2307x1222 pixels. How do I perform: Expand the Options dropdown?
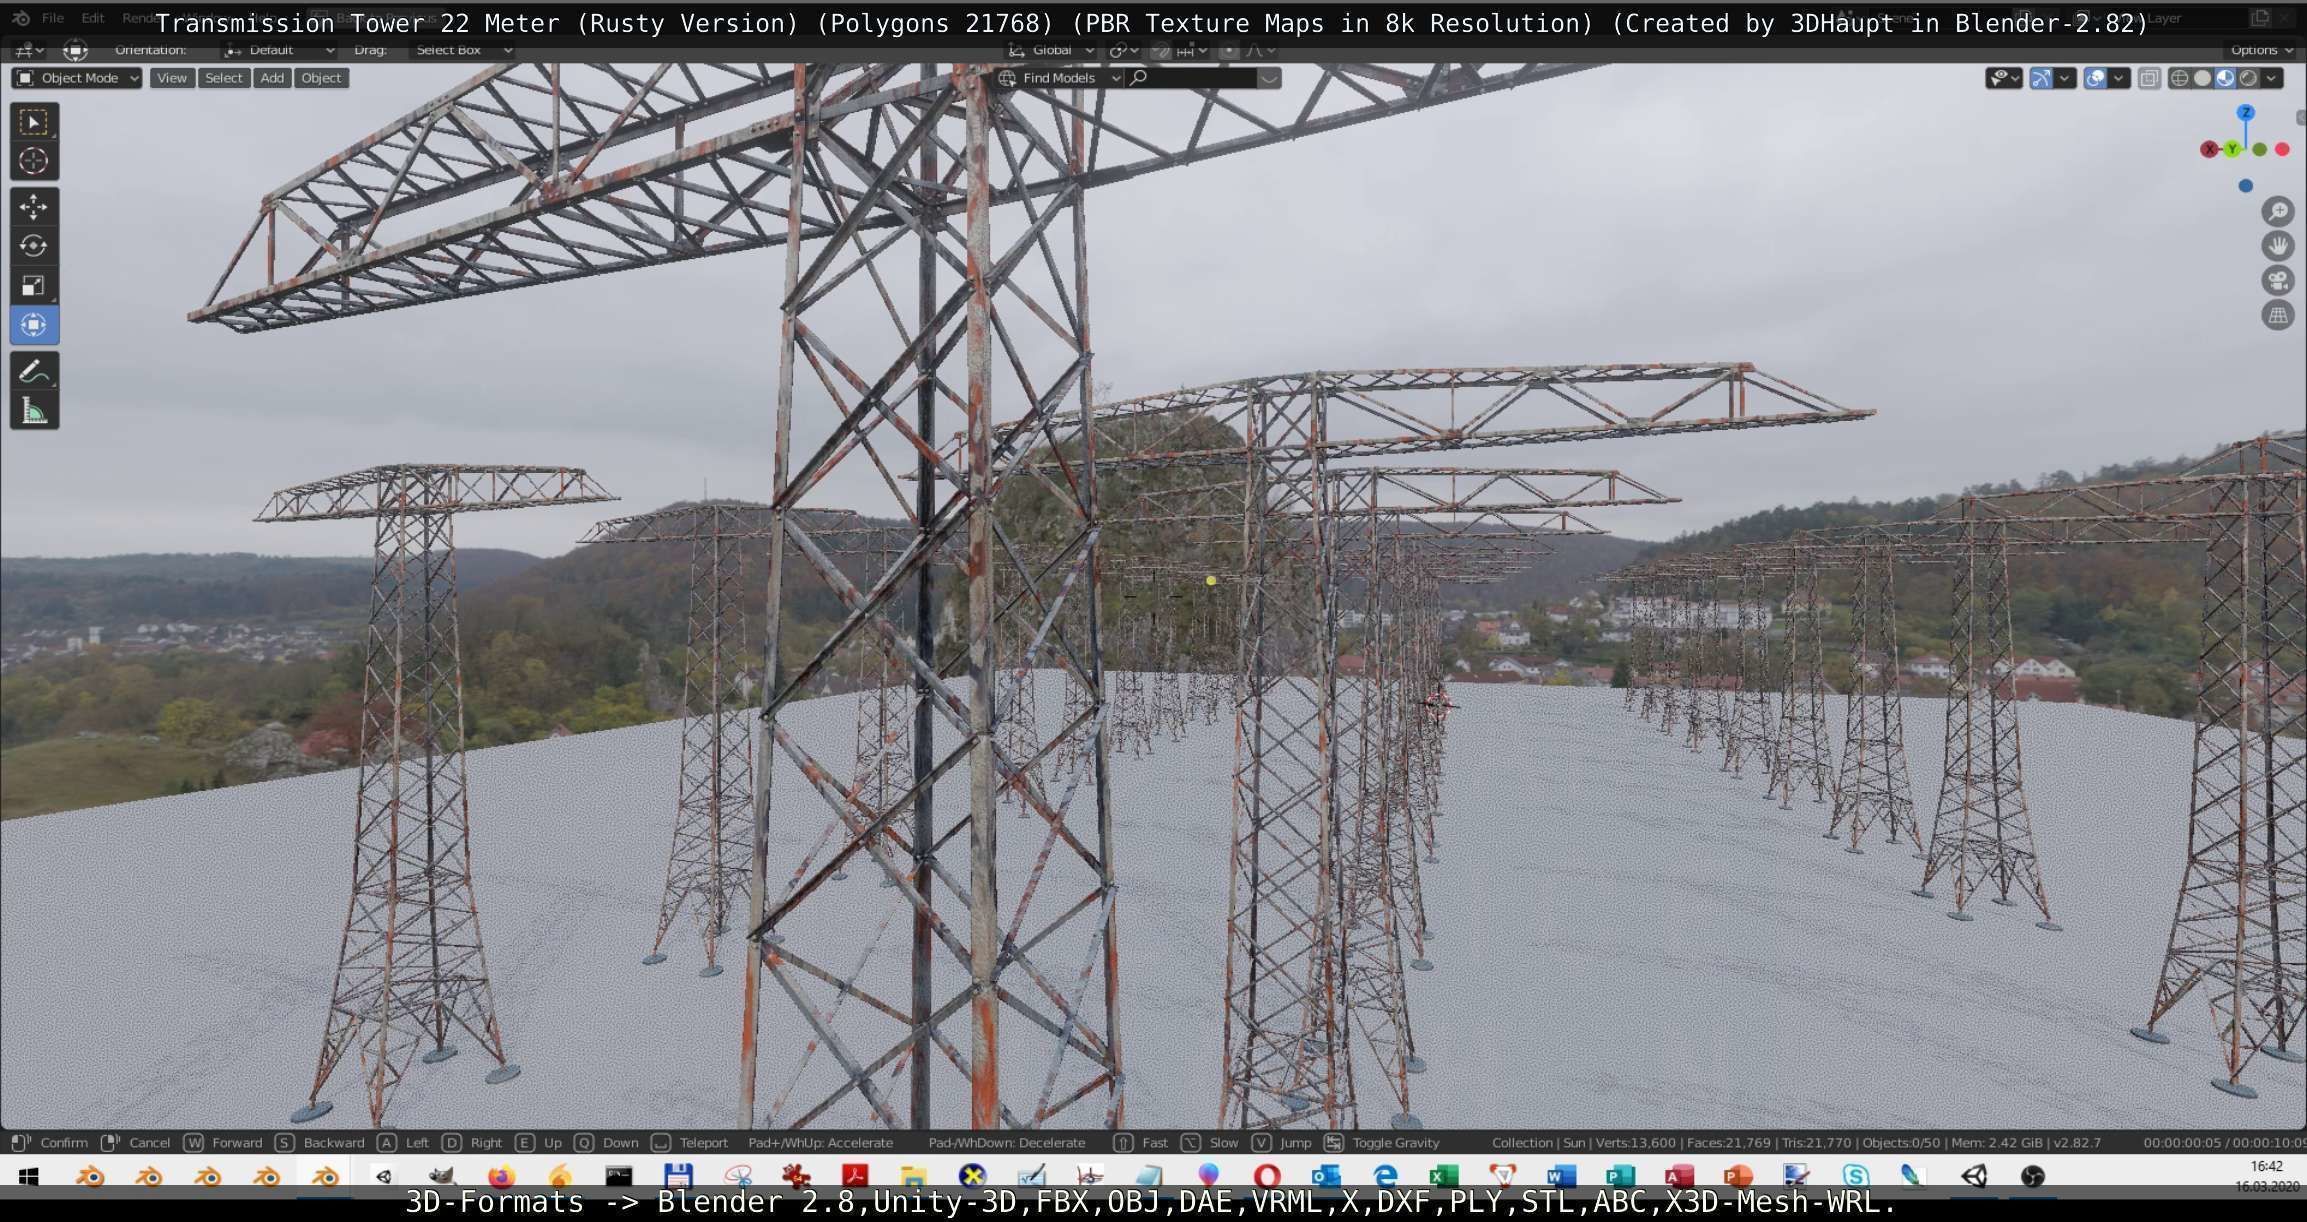click(x=2261, y=50)
